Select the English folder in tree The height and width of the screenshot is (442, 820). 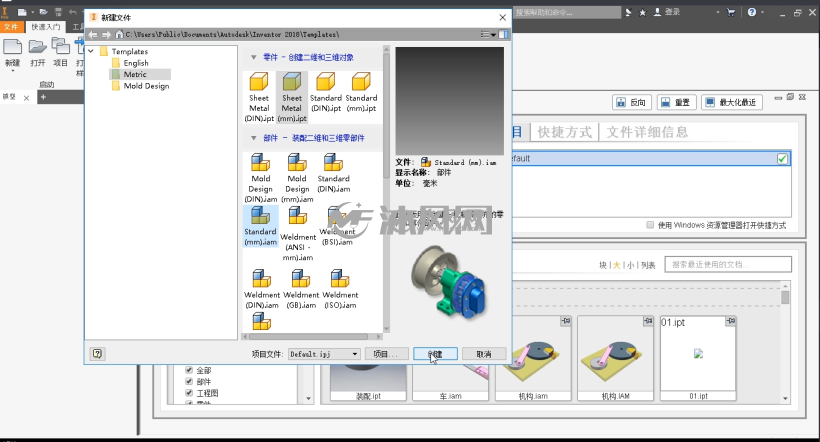pyautogui.click(x=130, y=63)
